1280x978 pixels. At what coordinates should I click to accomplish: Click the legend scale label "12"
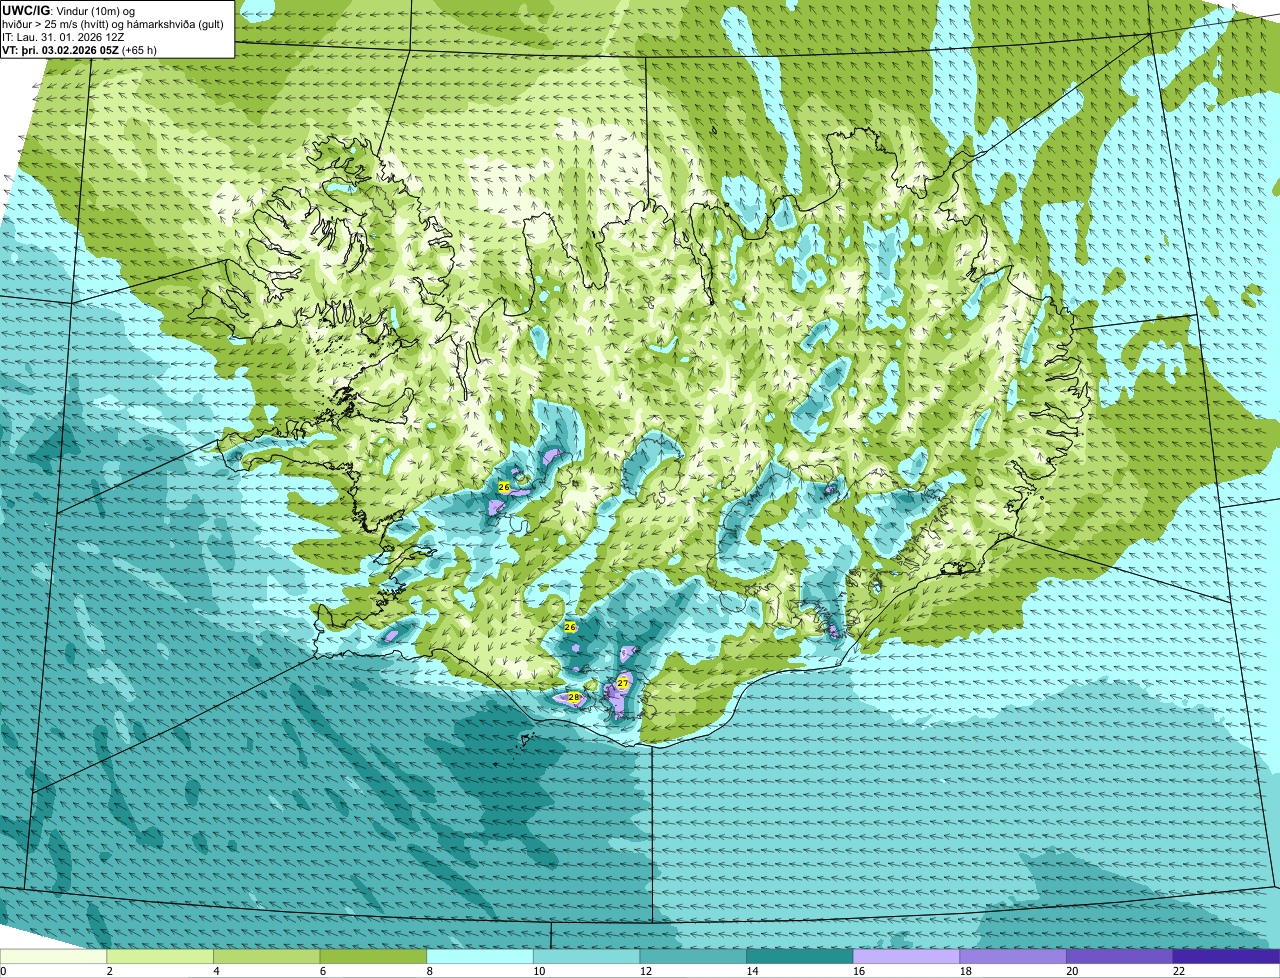(x=646, y=971)
